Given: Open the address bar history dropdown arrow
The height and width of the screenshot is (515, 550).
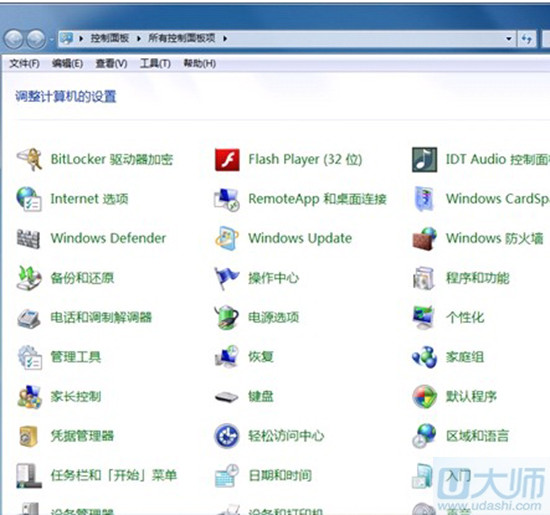Looking at the screenshot, I should (x=509, y=39).
